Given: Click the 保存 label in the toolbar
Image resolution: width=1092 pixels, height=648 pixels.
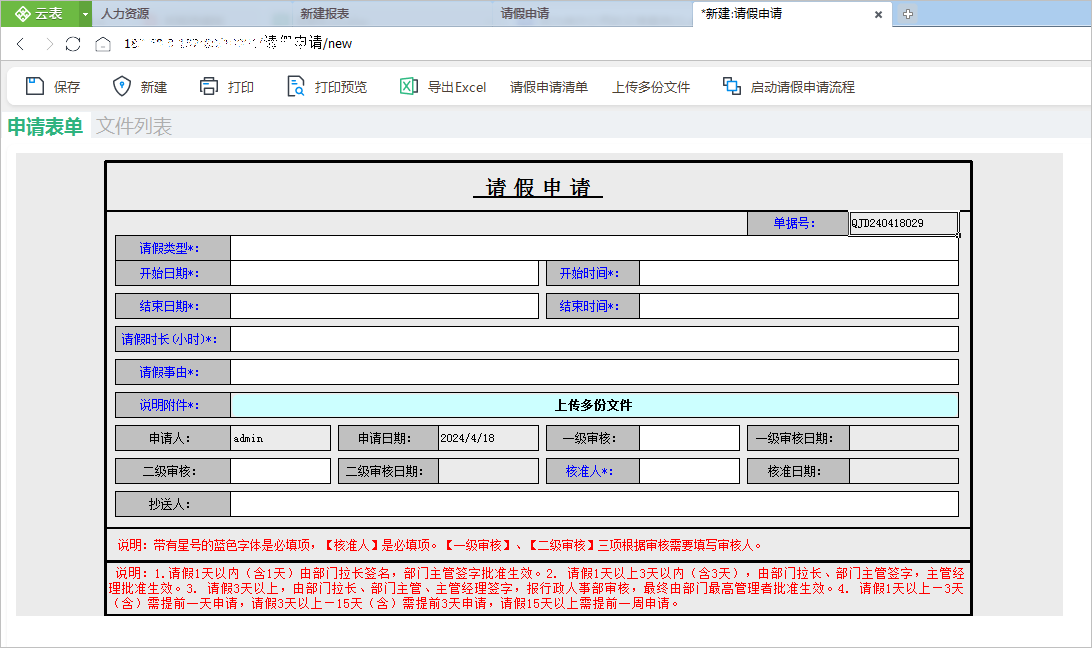Looking at the screenshot, I should [x=67, y=87].
